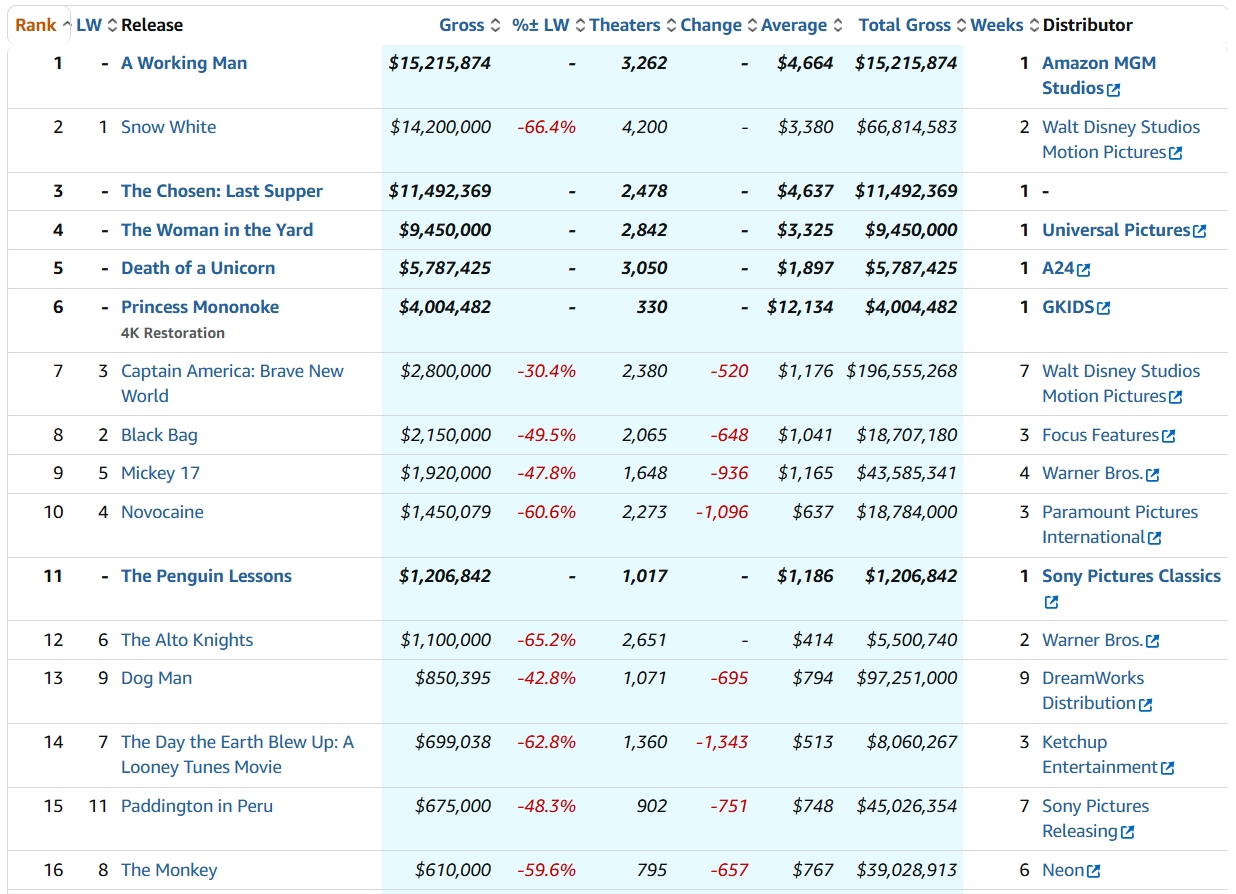Open the Snow White release link
The image size is (1236, 894).
[168, 127]
